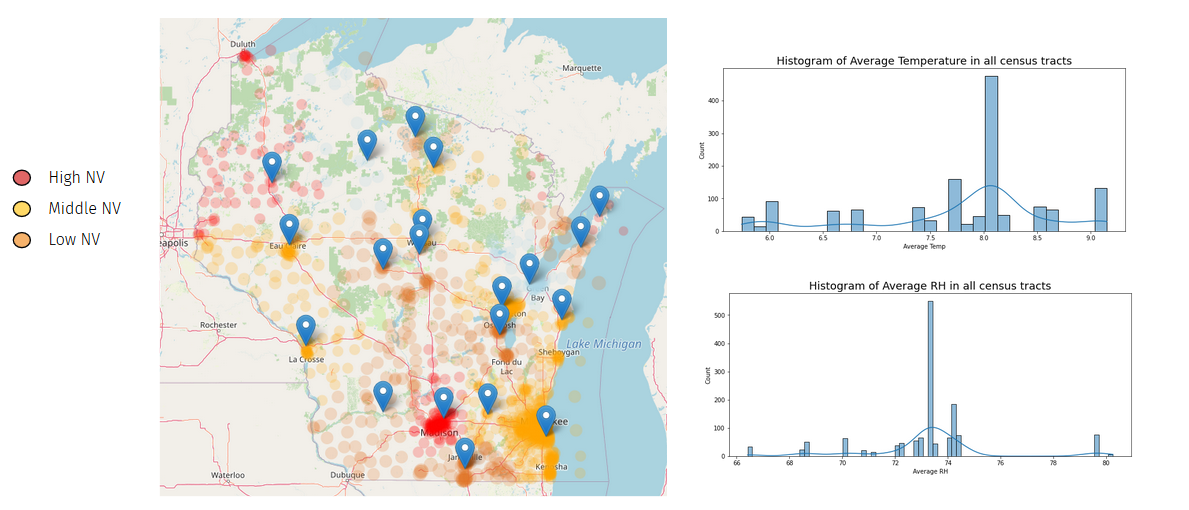Click the 'Rochester' city label
The height and width of the screenshot is (510, 1189).
pyautogui.click(x=218, y=325)
